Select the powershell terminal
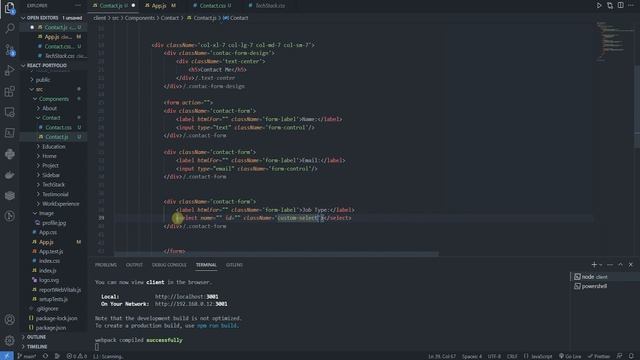The image size is (640, 360). (x=604, y=286)
